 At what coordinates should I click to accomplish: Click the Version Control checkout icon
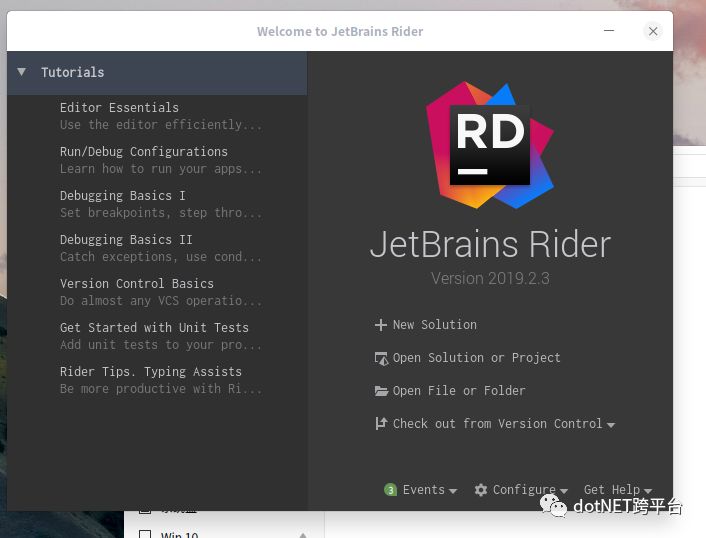[x=381, y=423]
